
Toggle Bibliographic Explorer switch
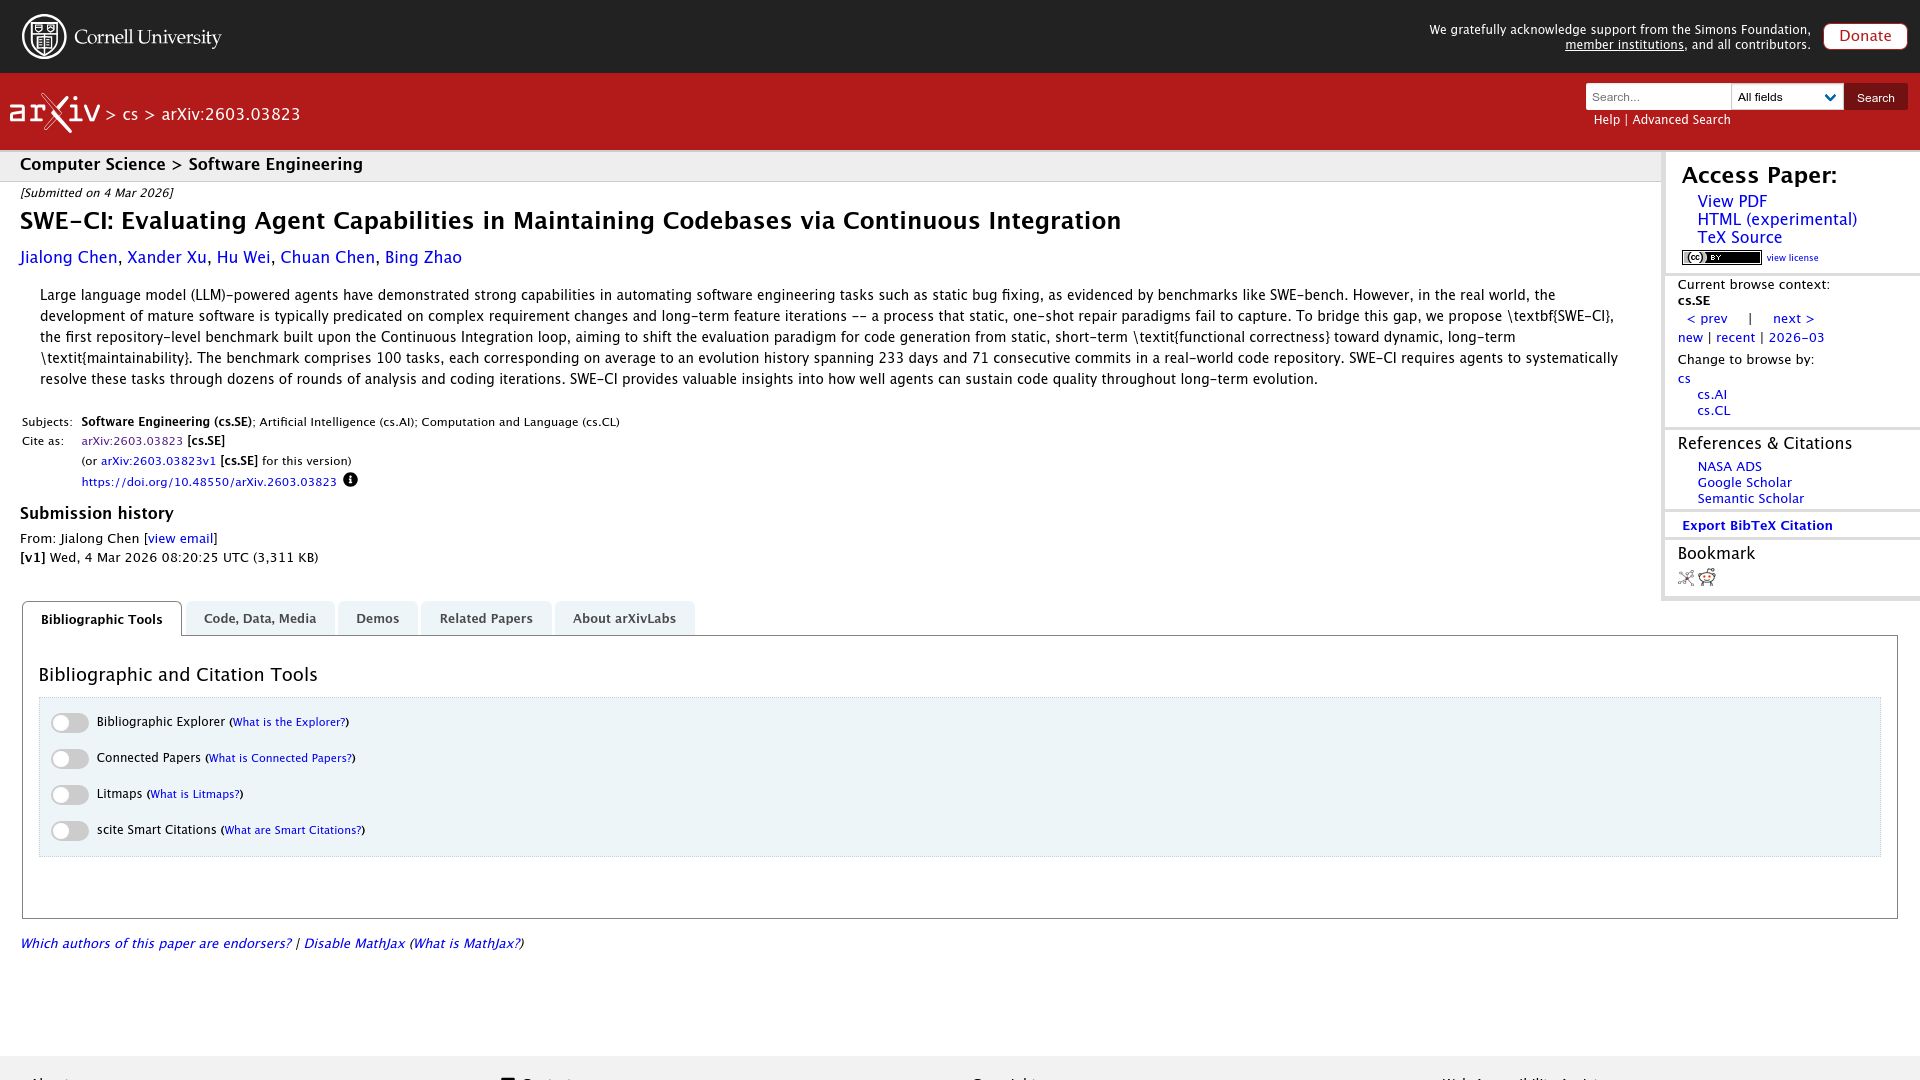[x=70, y=723]
